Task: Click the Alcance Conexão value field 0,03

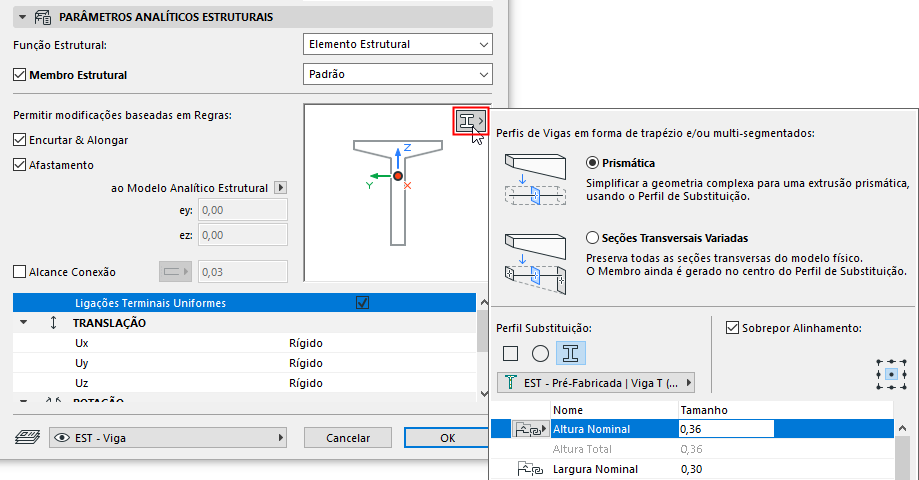Action: point(243,271)
